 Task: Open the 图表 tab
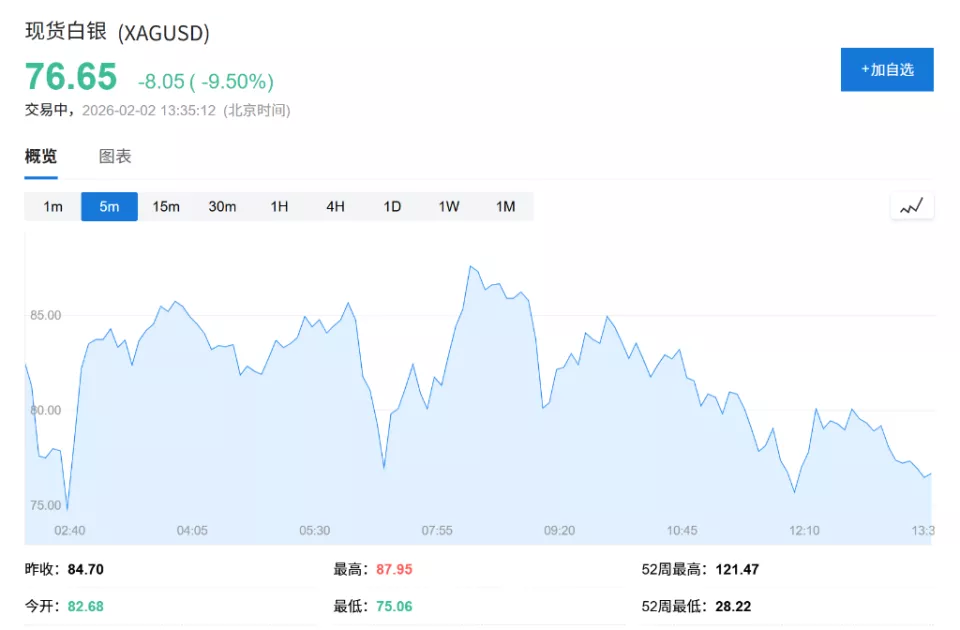click(x=115, y=157)
